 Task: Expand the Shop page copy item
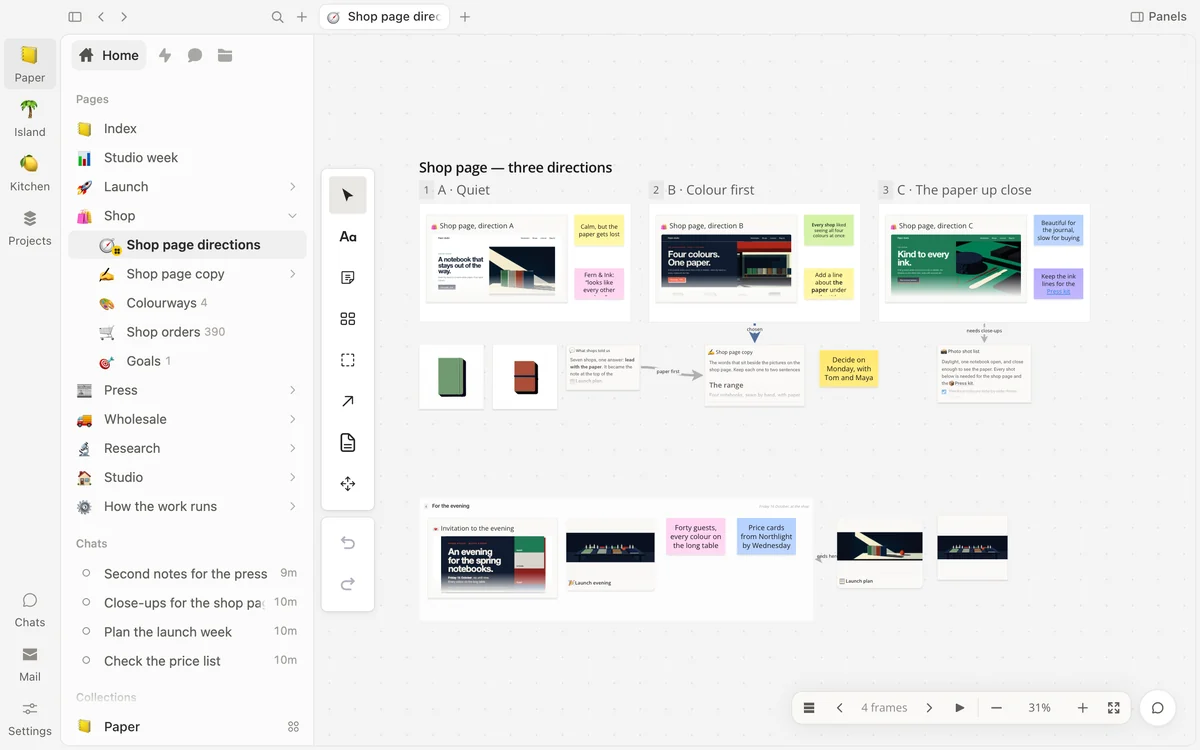point(292,274)
